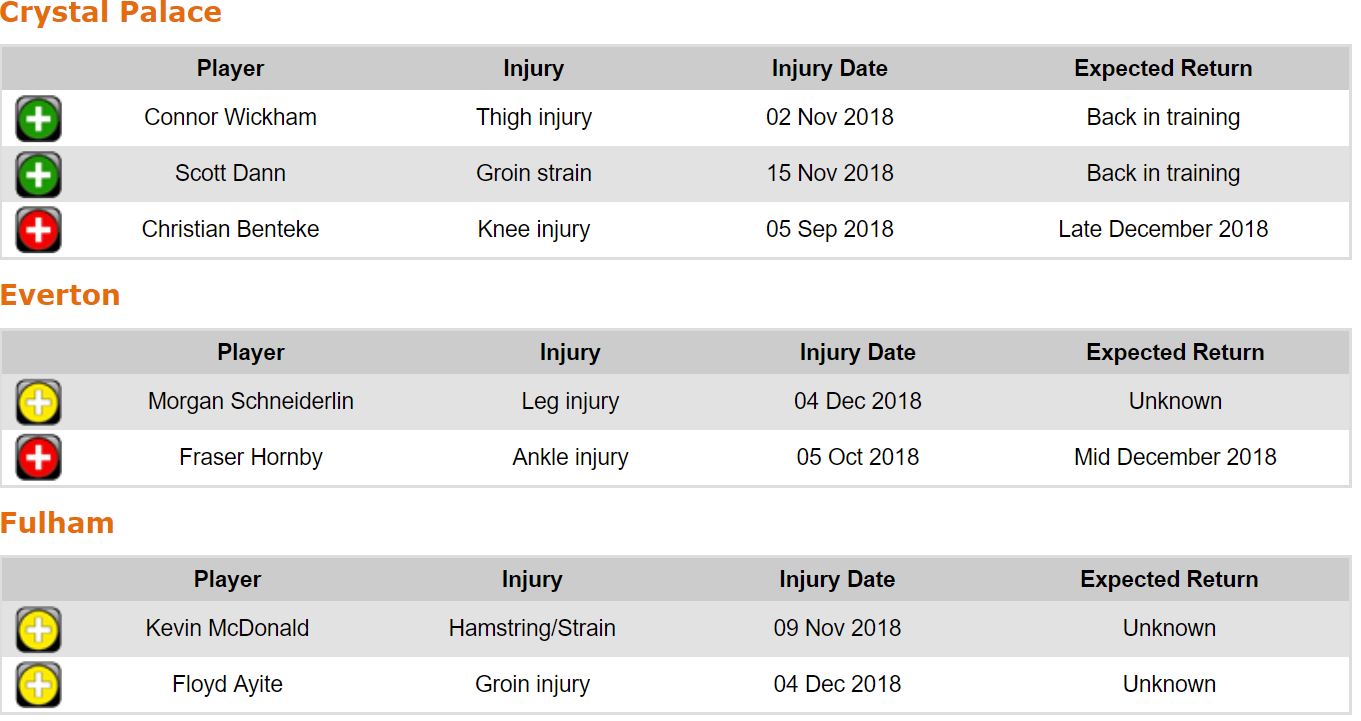This screenshot has width=1361, height=721.
Task: Click red injury icon beside Fraser Hornby
Action: 38,459
